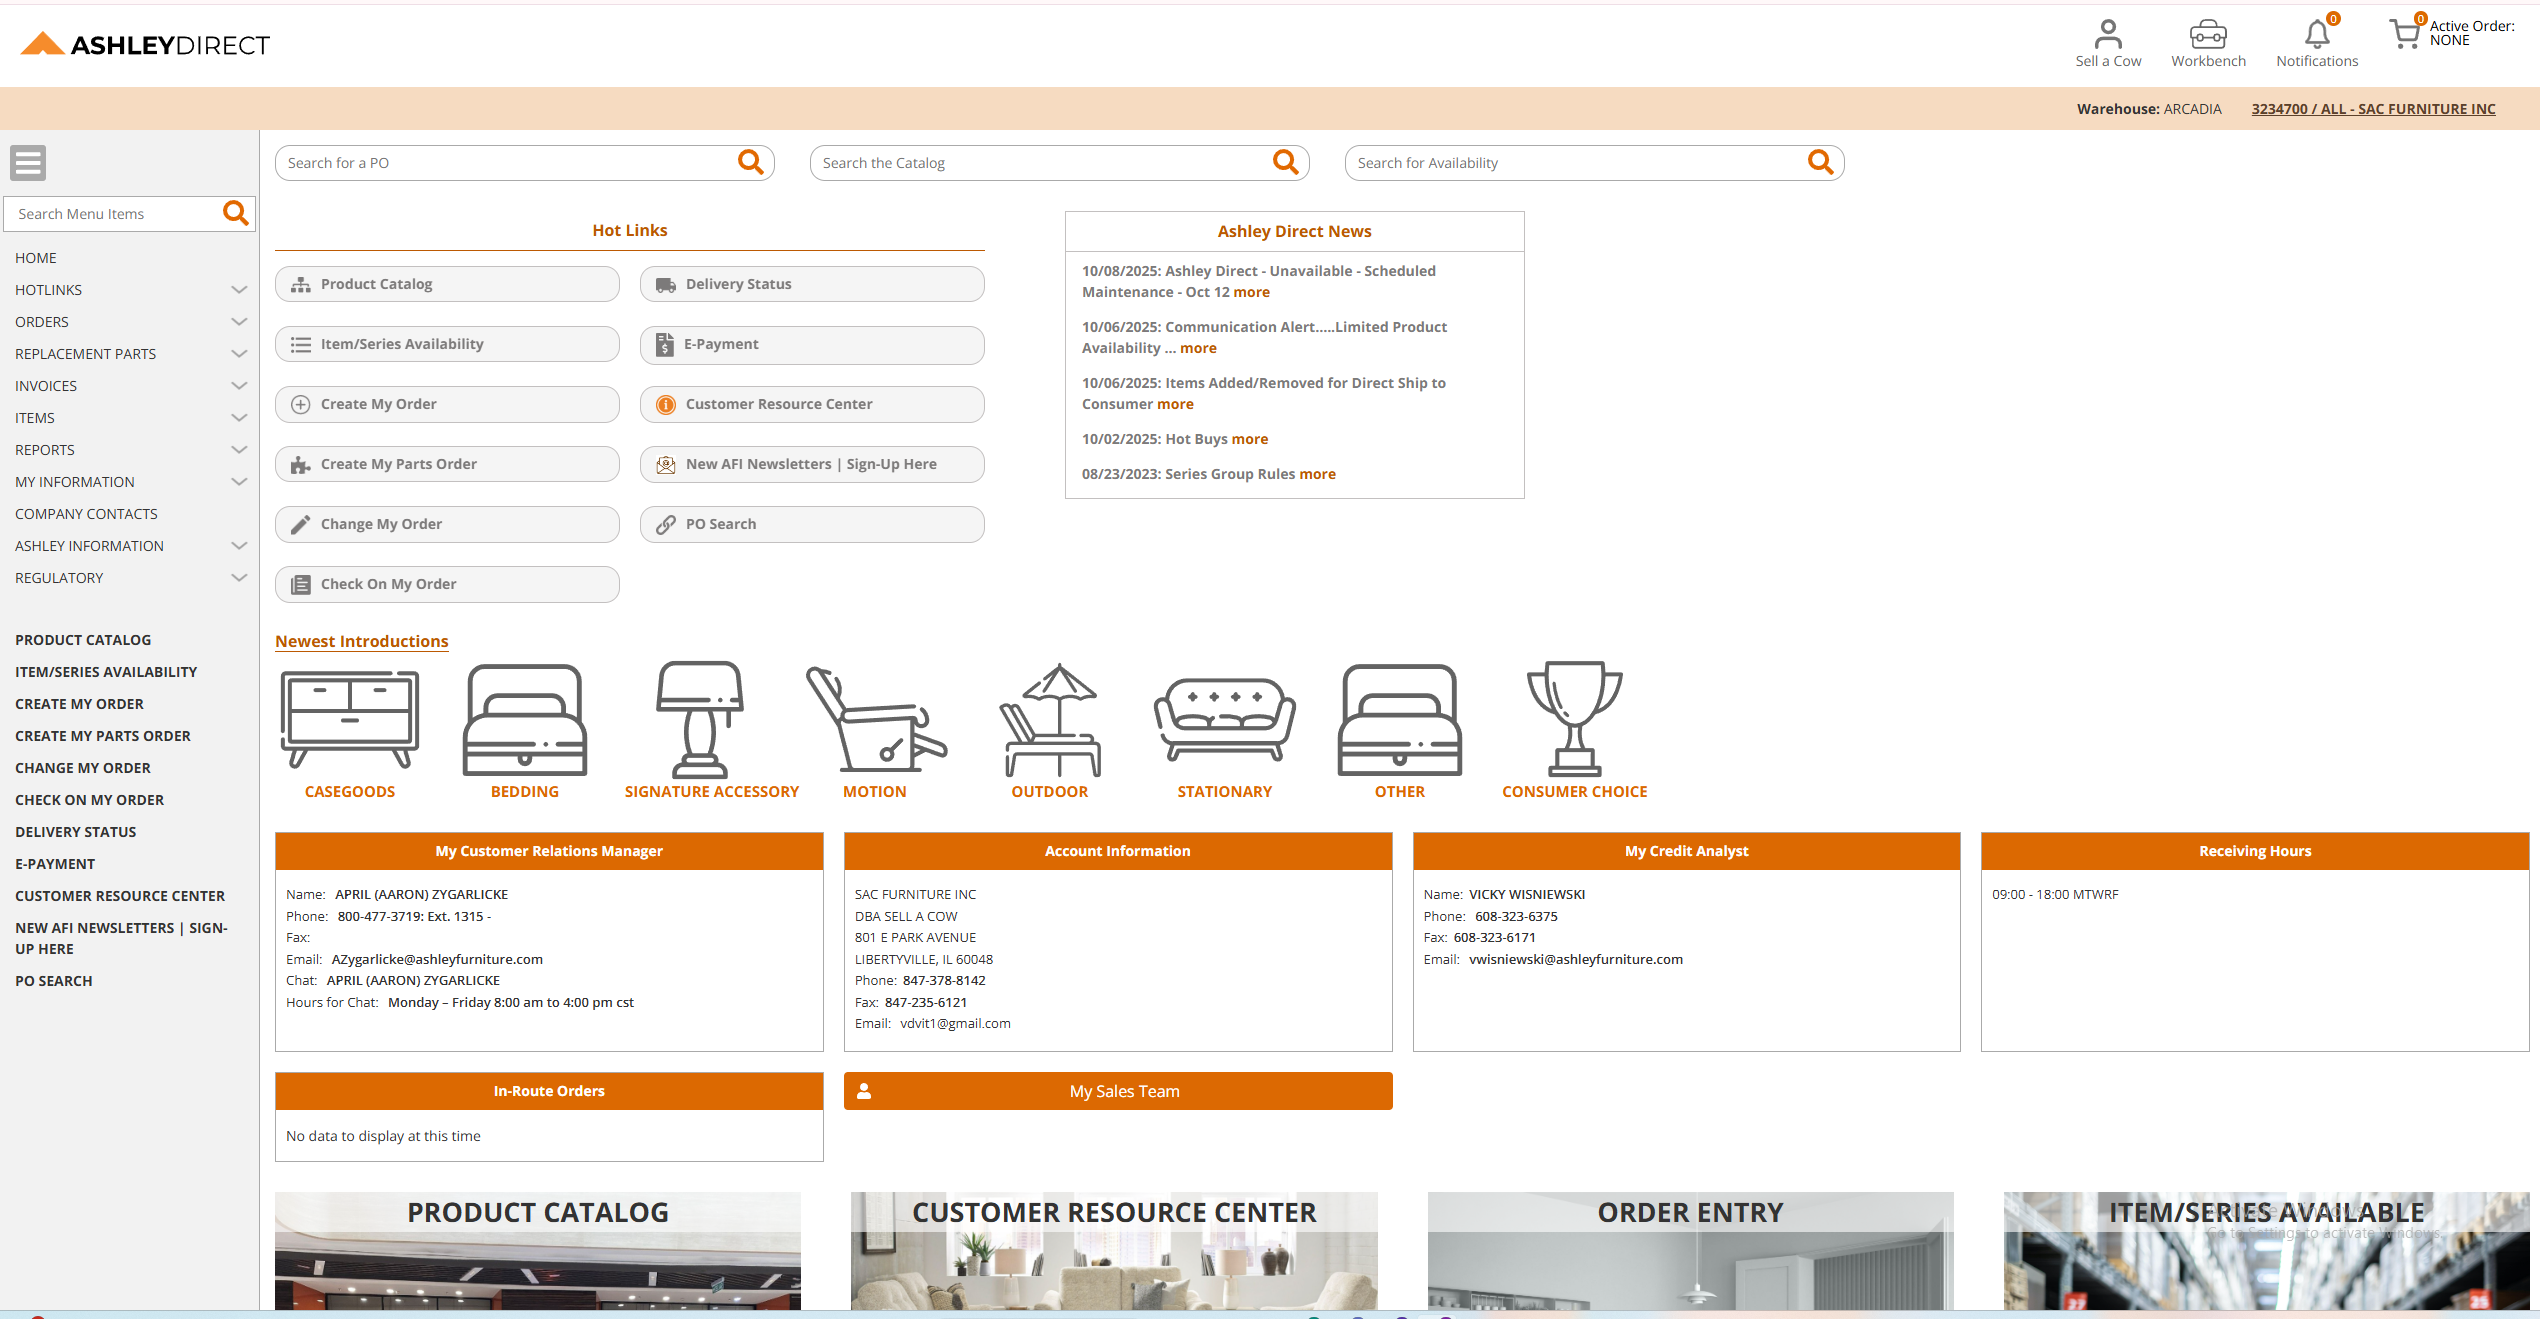Select HOME in the sidebar menu
The width and height of the screenshot is (2540, 1319).
(x=36, y=257)
